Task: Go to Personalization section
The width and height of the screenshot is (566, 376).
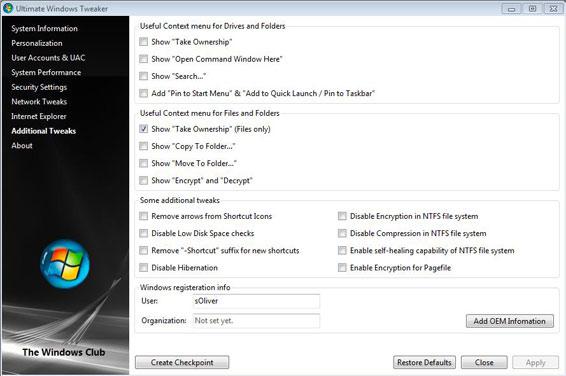Action: (37, 43)
